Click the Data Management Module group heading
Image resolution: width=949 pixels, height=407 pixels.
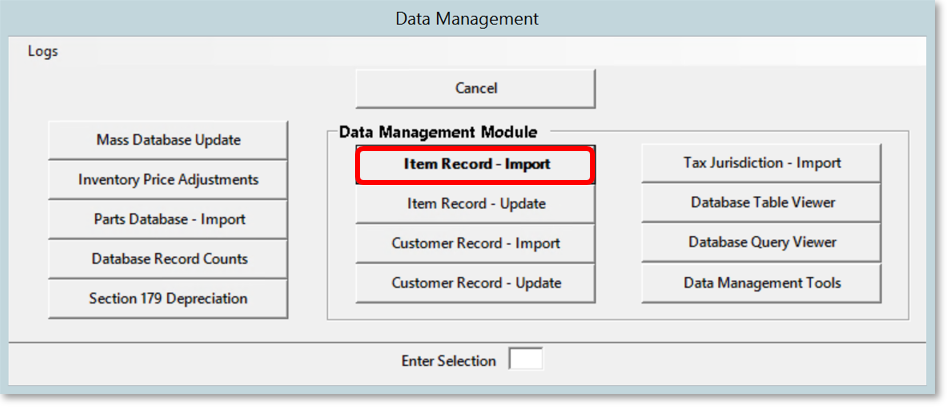click(438, 132)
